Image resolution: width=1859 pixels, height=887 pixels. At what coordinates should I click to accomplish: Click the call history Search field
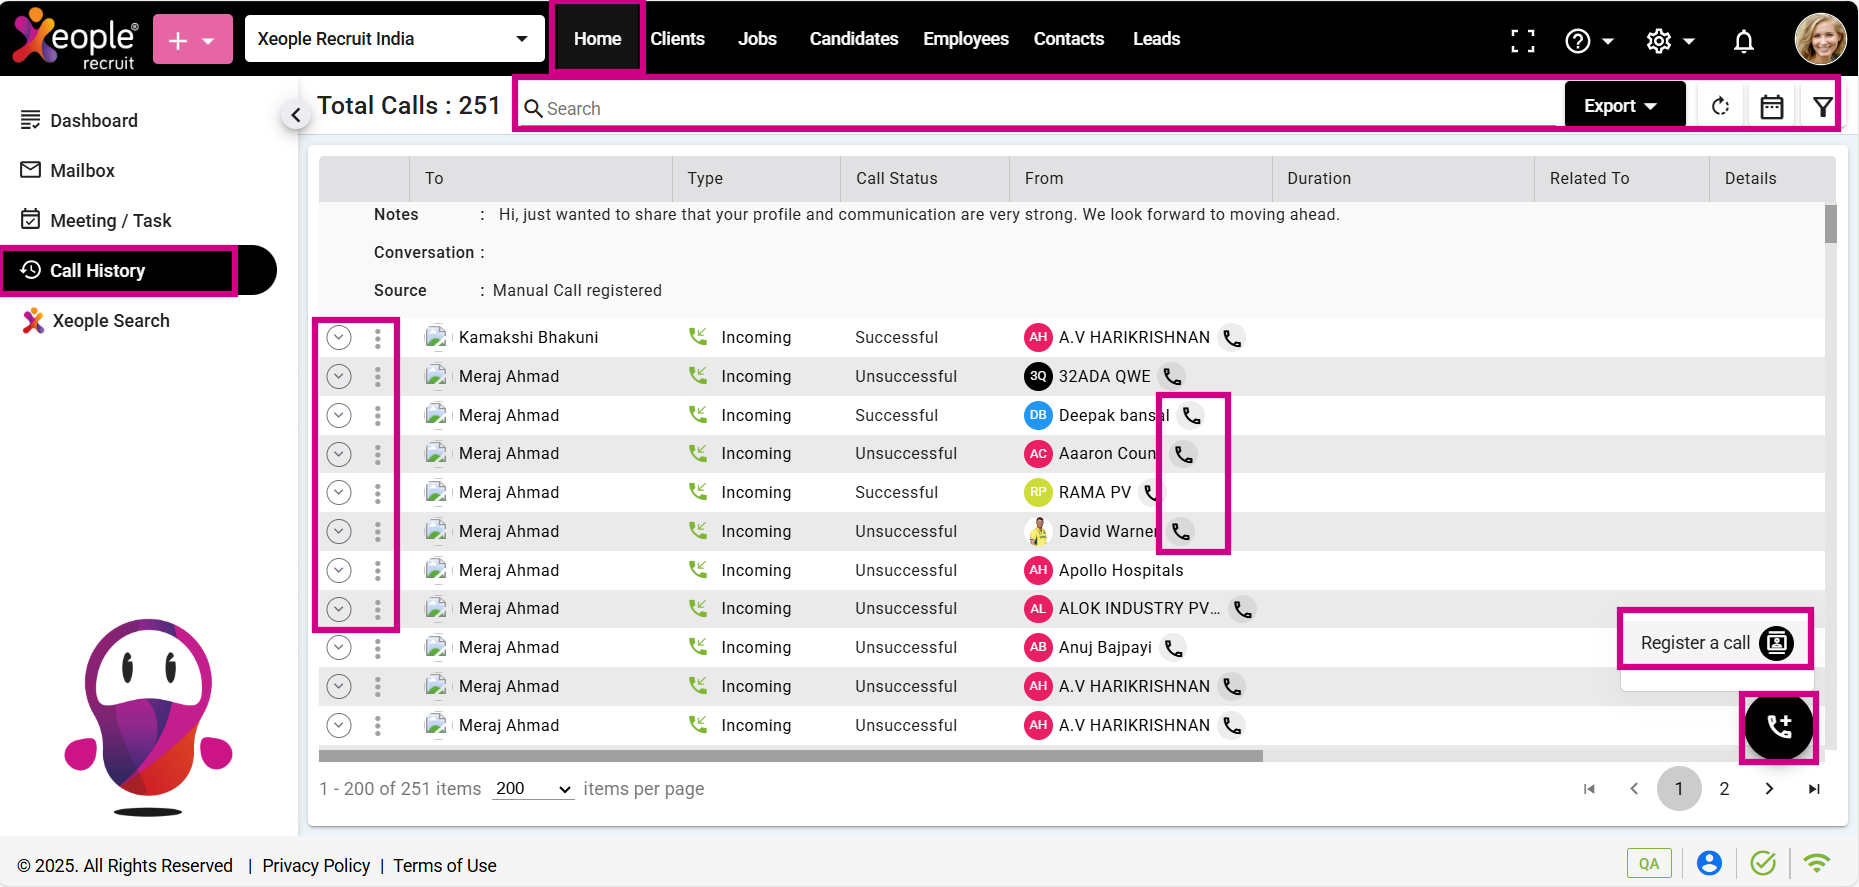point(1040,108)
